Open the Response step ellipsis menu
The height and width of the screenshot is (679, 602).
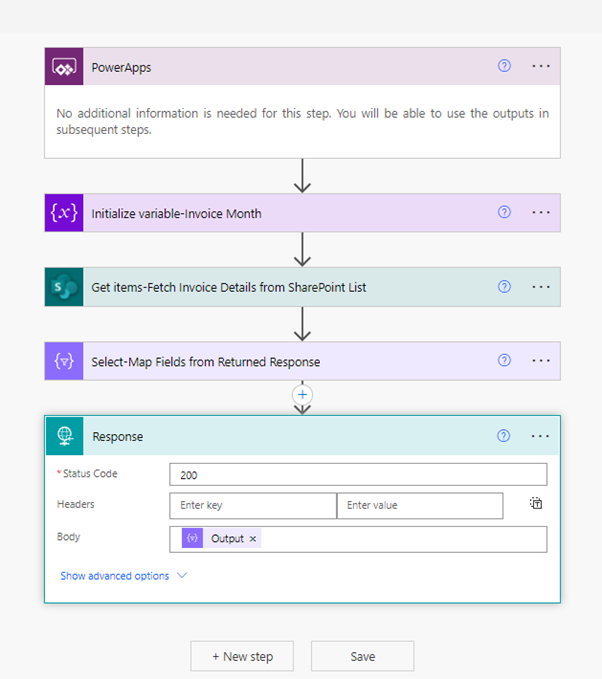(540, 436)
